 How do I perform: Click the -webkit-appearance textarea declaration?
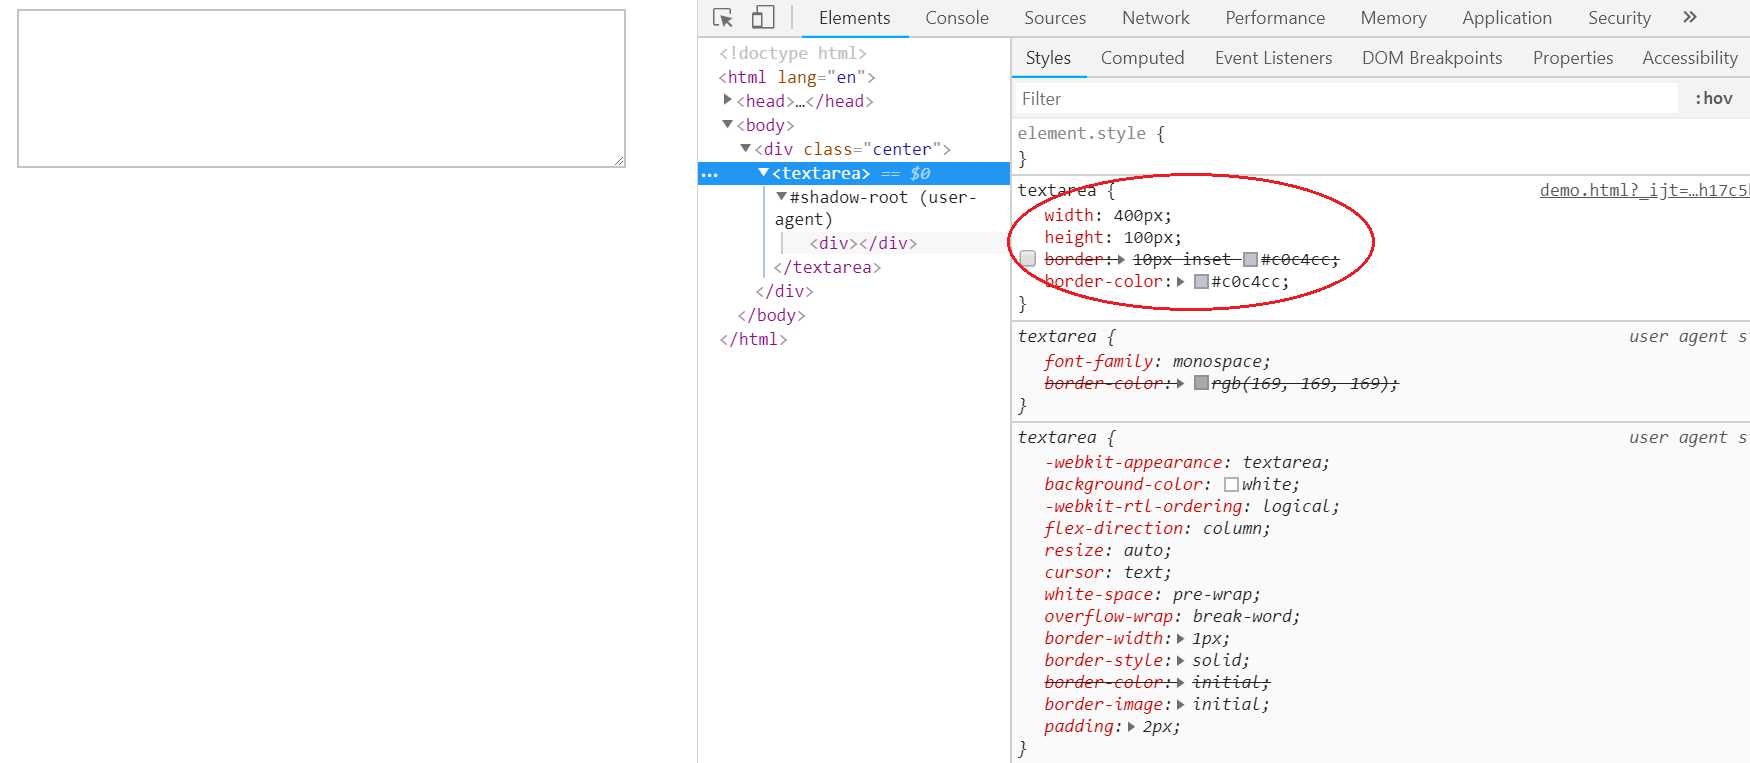click(1187, 462)
